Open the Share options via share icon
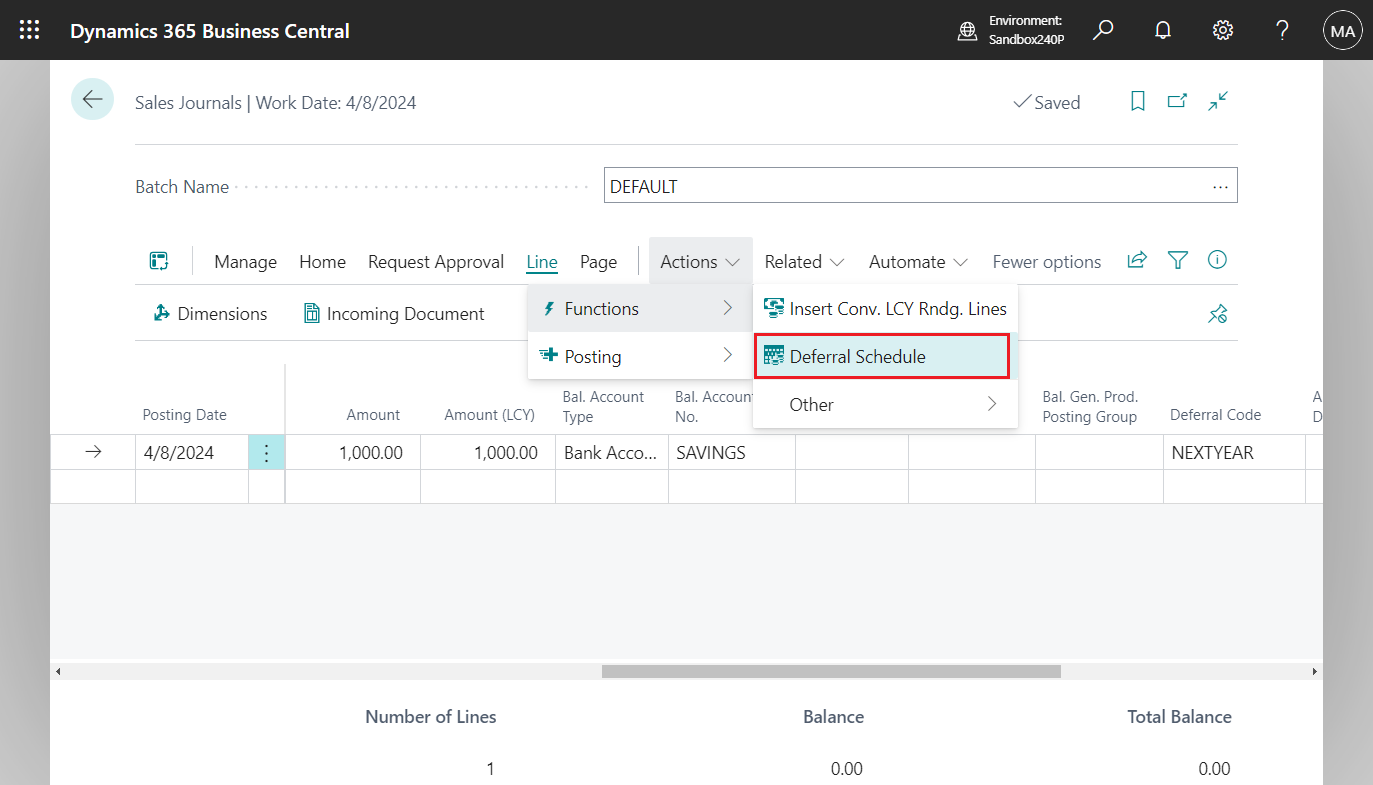This screenshot has width=1373, height=785. click(x=1136, y=261)
